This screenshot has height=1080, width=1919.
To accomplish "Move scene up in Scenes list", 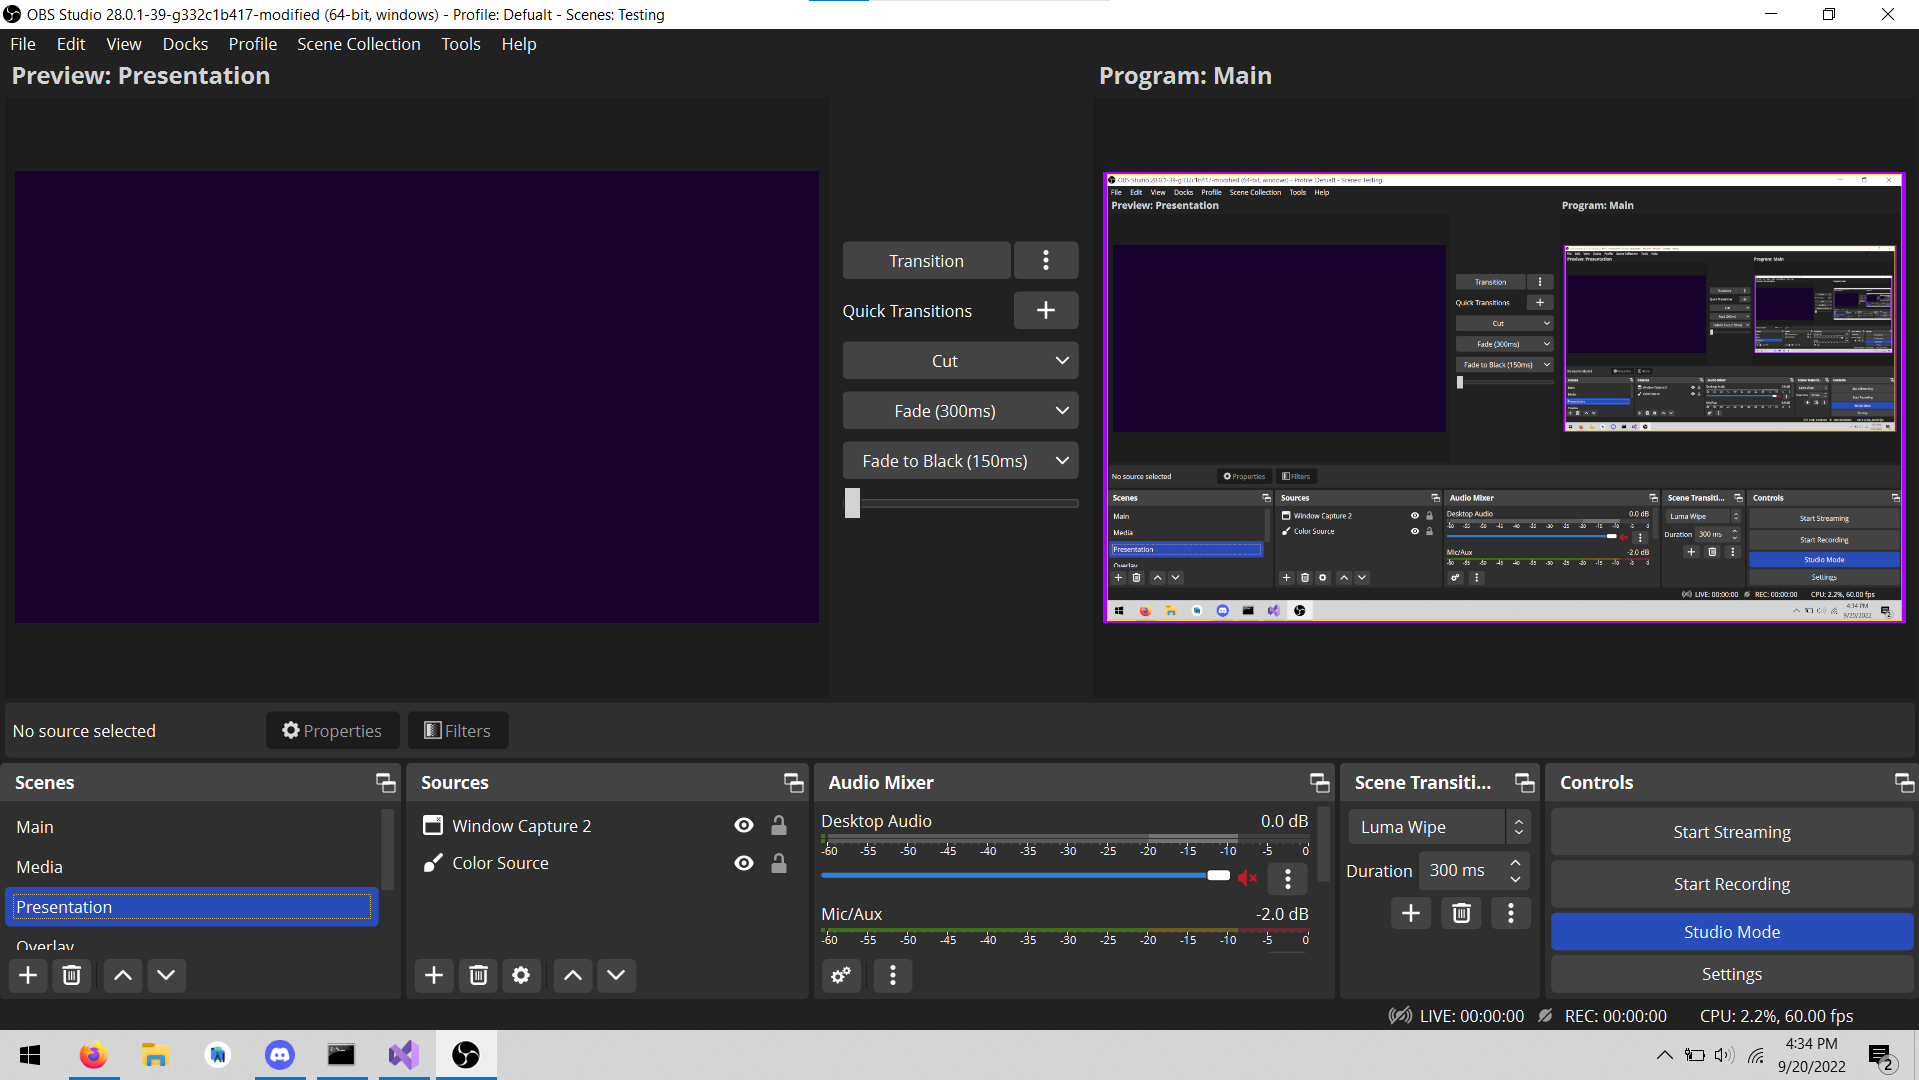I will click(123, 975).
